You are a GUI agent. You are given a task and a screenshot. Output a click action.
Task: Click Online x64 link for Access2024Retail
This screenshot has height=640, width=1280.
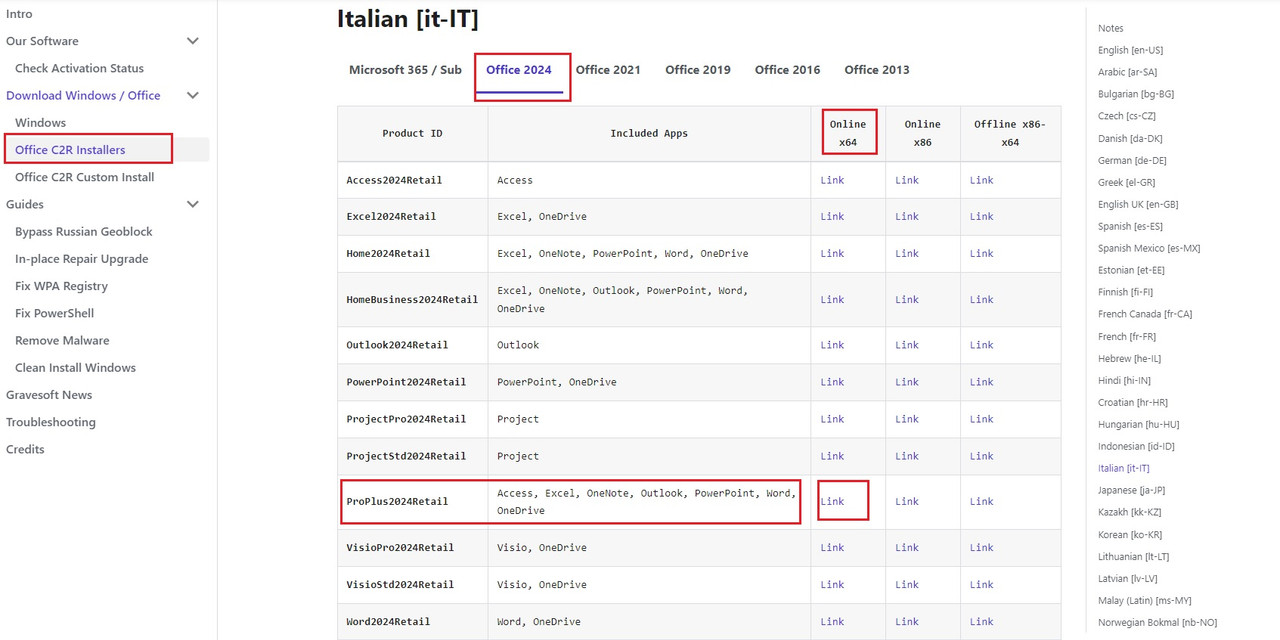pyautogui.click(x=832, y=180)
